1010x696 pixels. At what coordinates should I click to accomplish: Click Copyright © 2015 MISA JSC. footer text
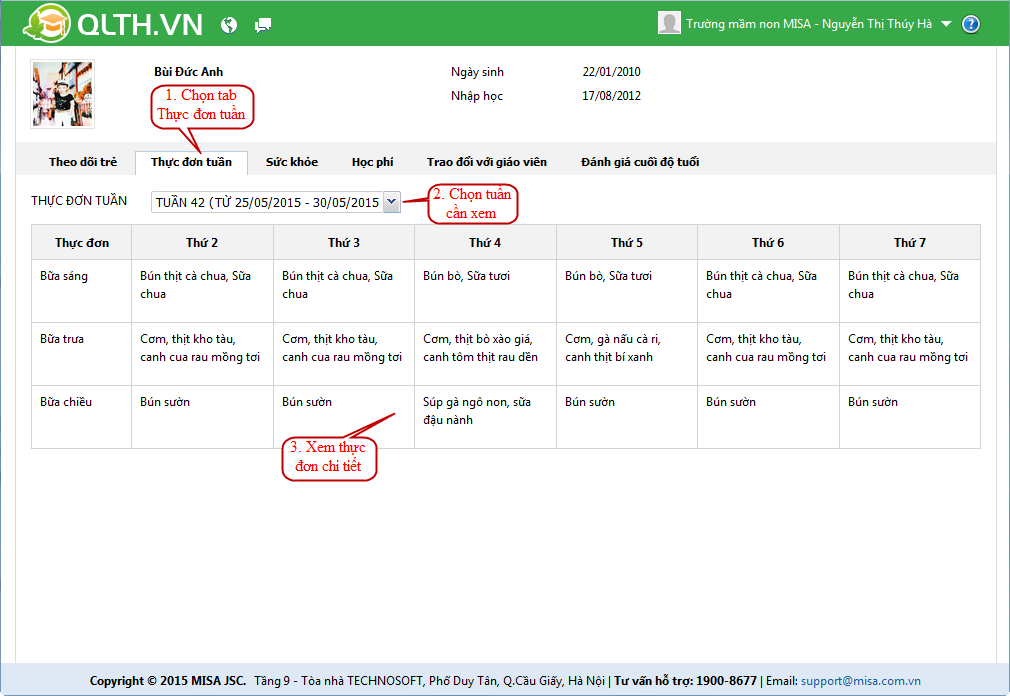pos(167,681)
